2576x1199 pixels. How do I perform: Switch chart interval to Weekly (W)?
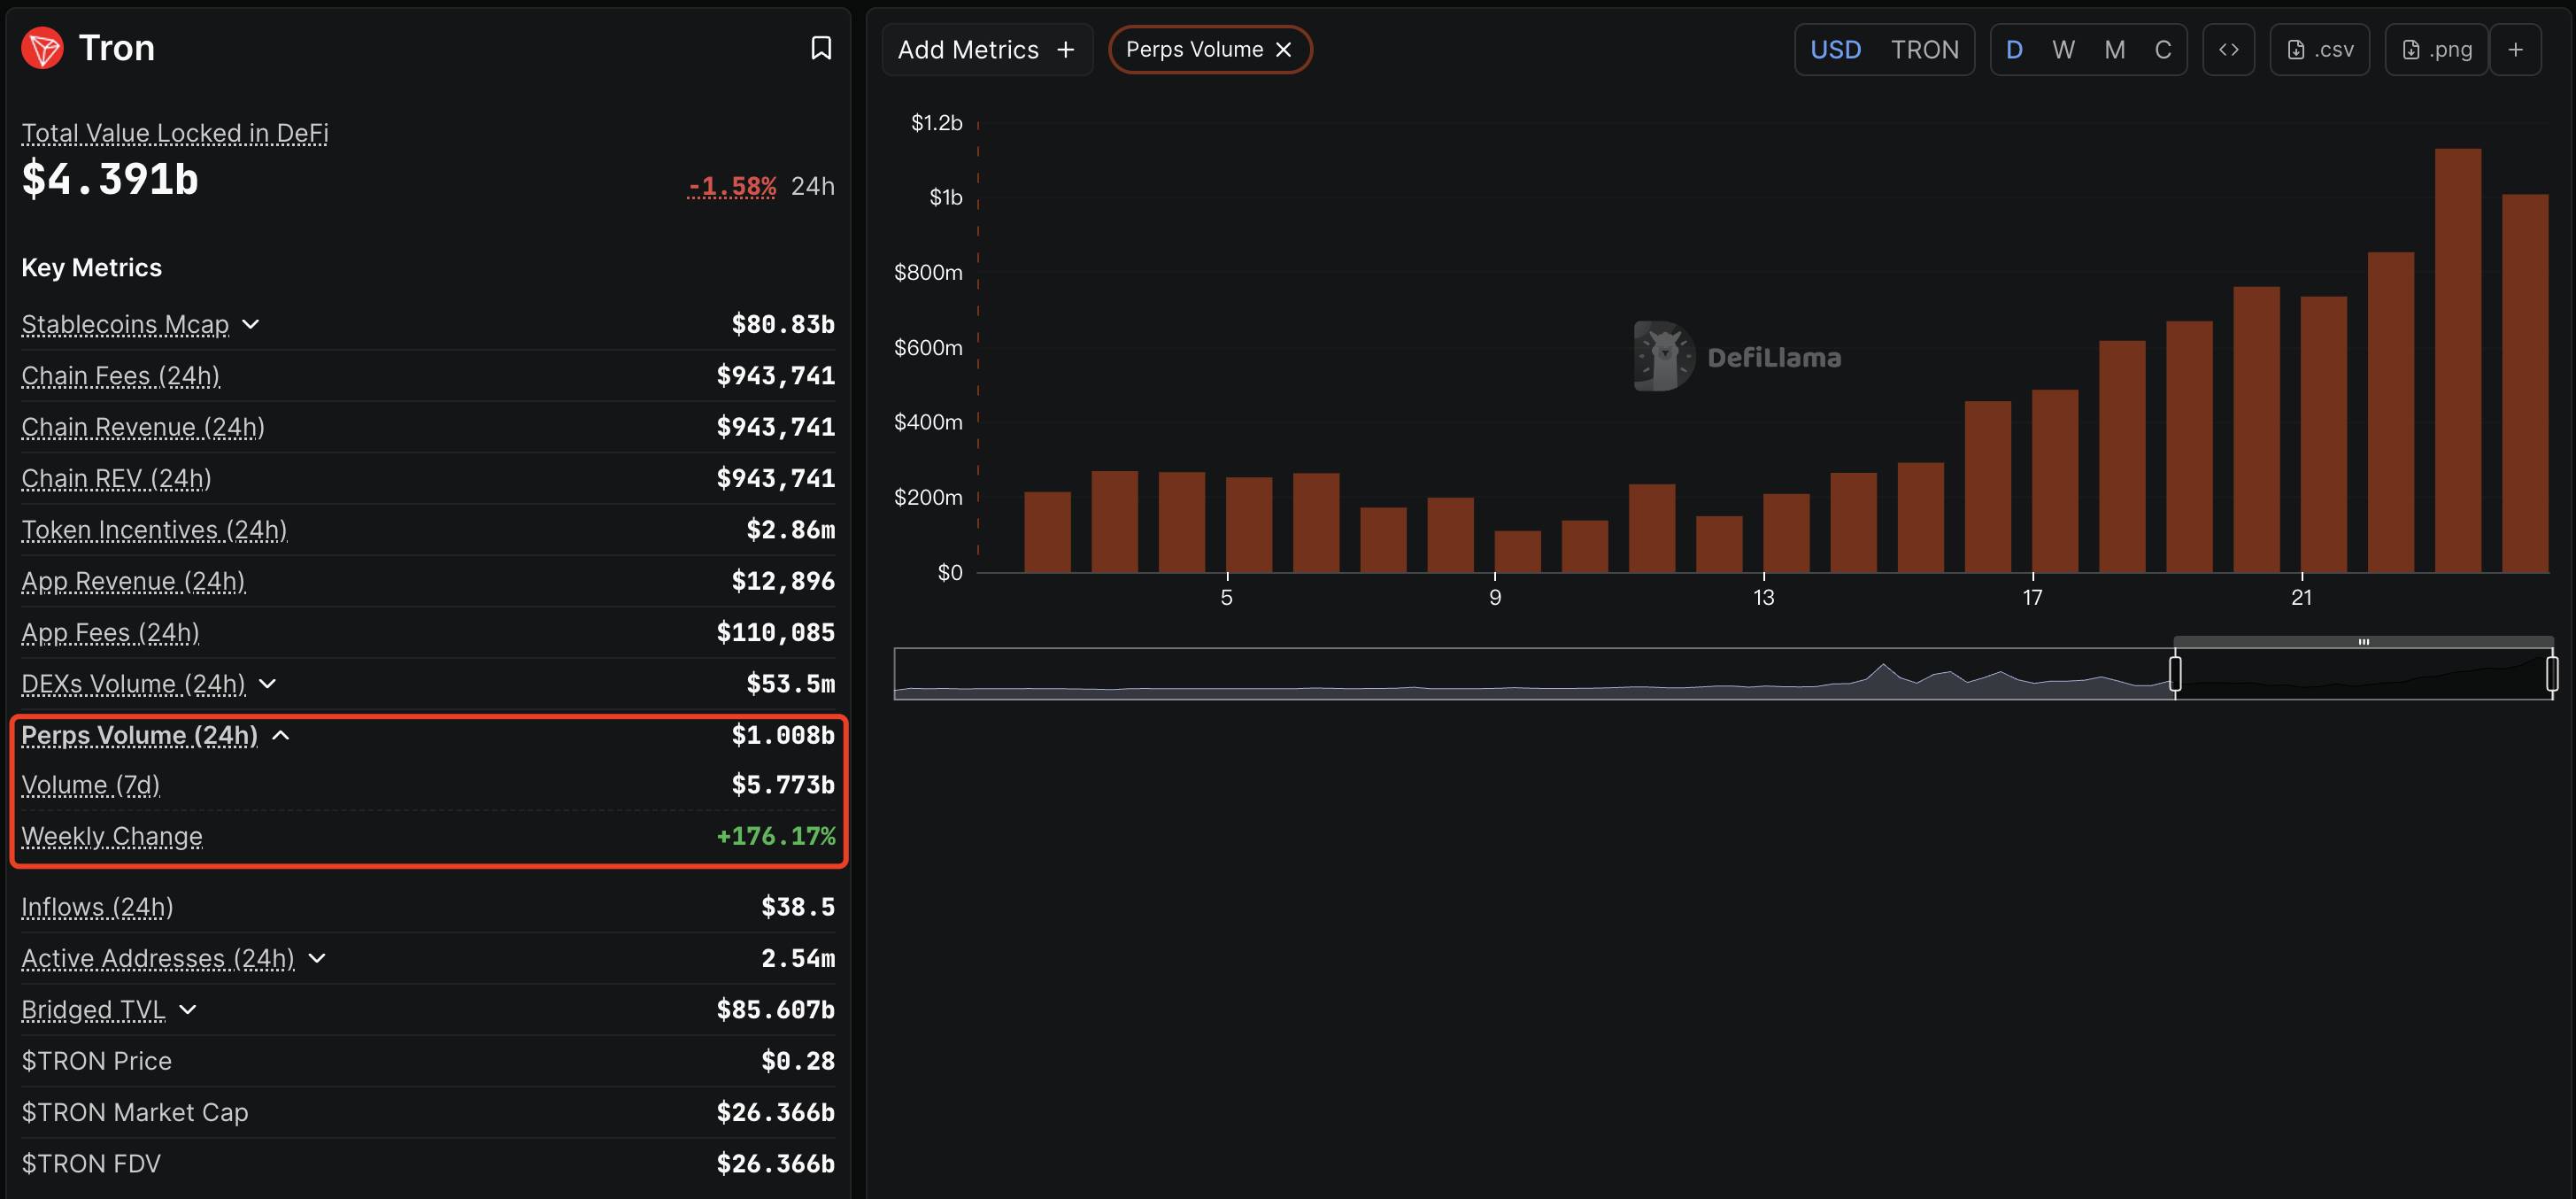click(x=2063, y=50)
